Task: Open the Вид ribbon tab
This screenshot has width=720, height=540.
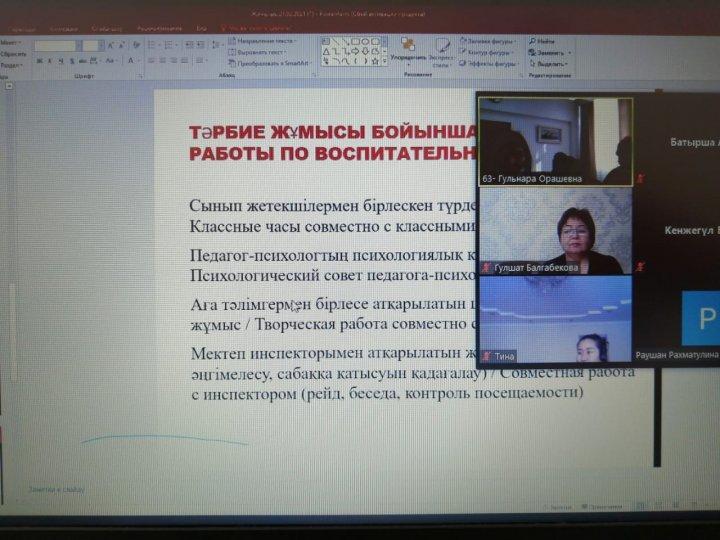Action: coord(201,29)
